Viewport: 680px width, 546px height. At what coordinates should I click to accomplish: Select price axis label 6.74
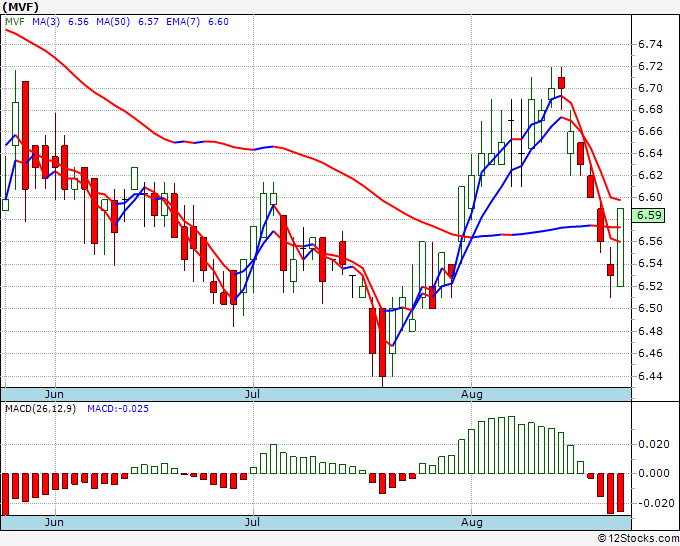(x=650, y=44)
